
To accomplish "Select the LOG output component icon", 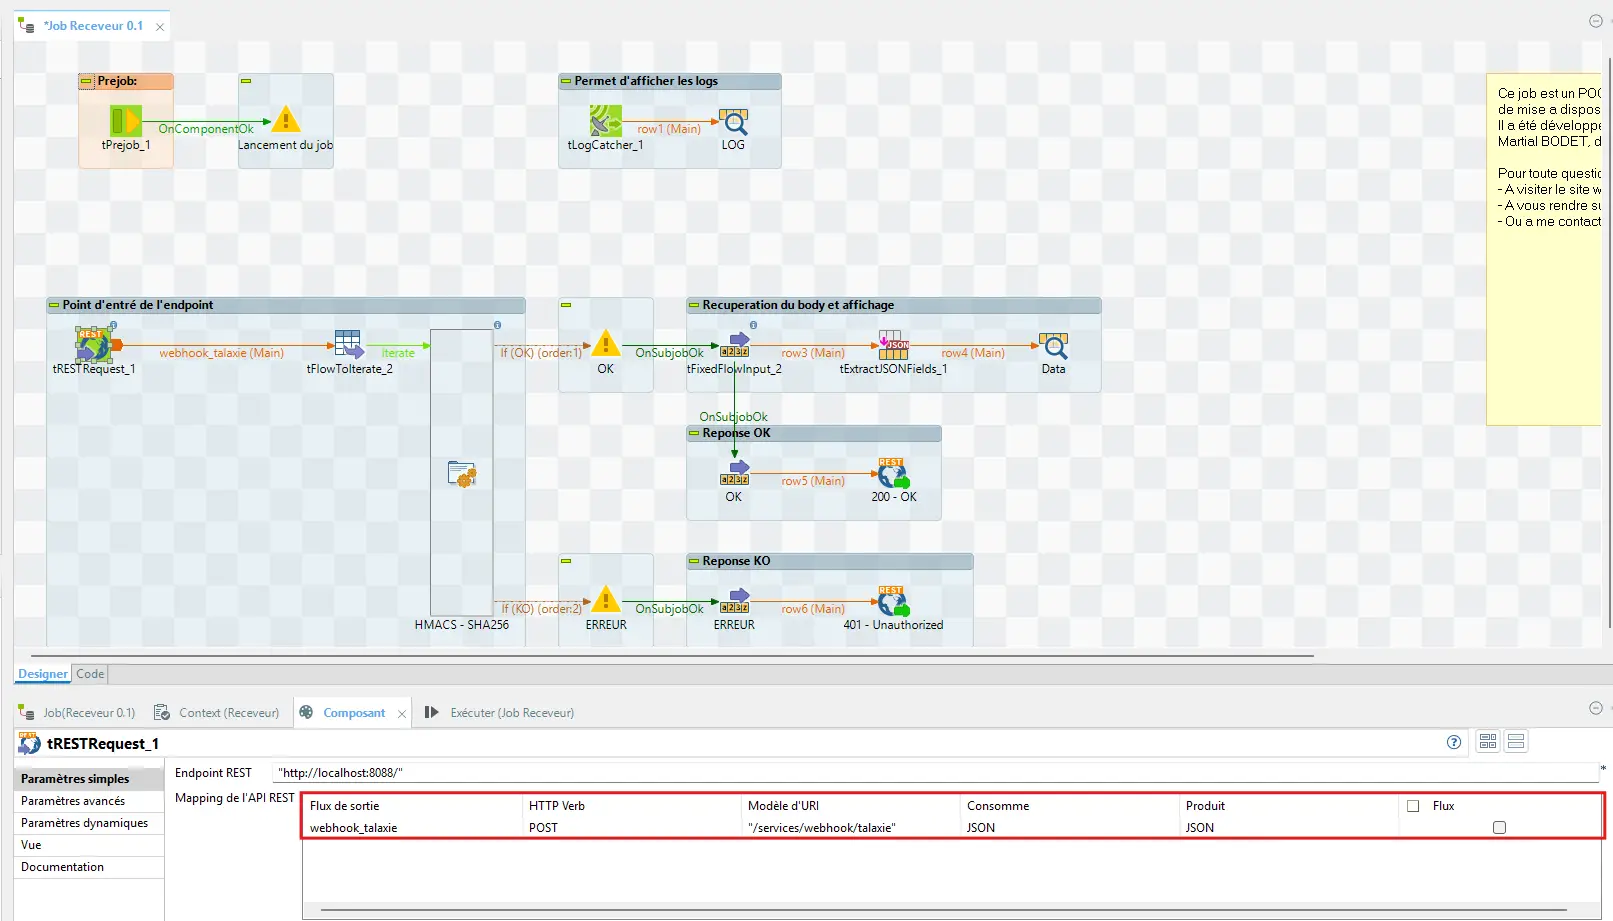I will coord(734,120).
